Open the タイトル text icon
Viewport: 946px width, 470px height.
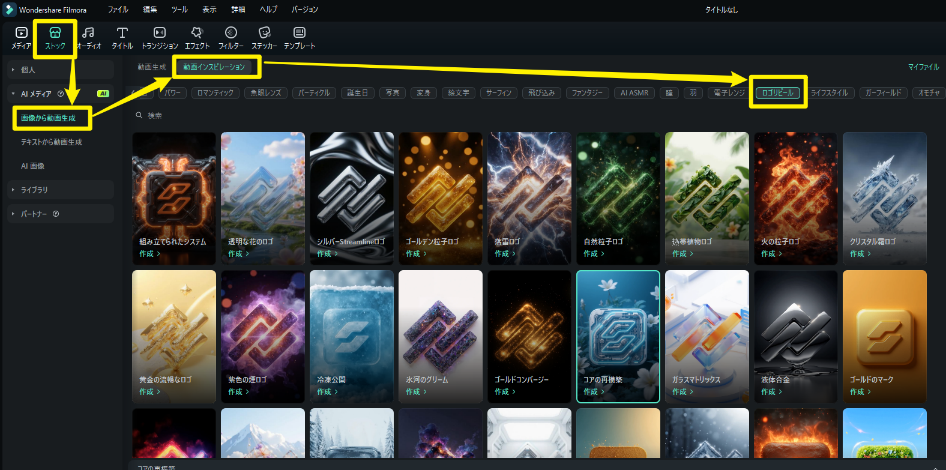[122, 33]
